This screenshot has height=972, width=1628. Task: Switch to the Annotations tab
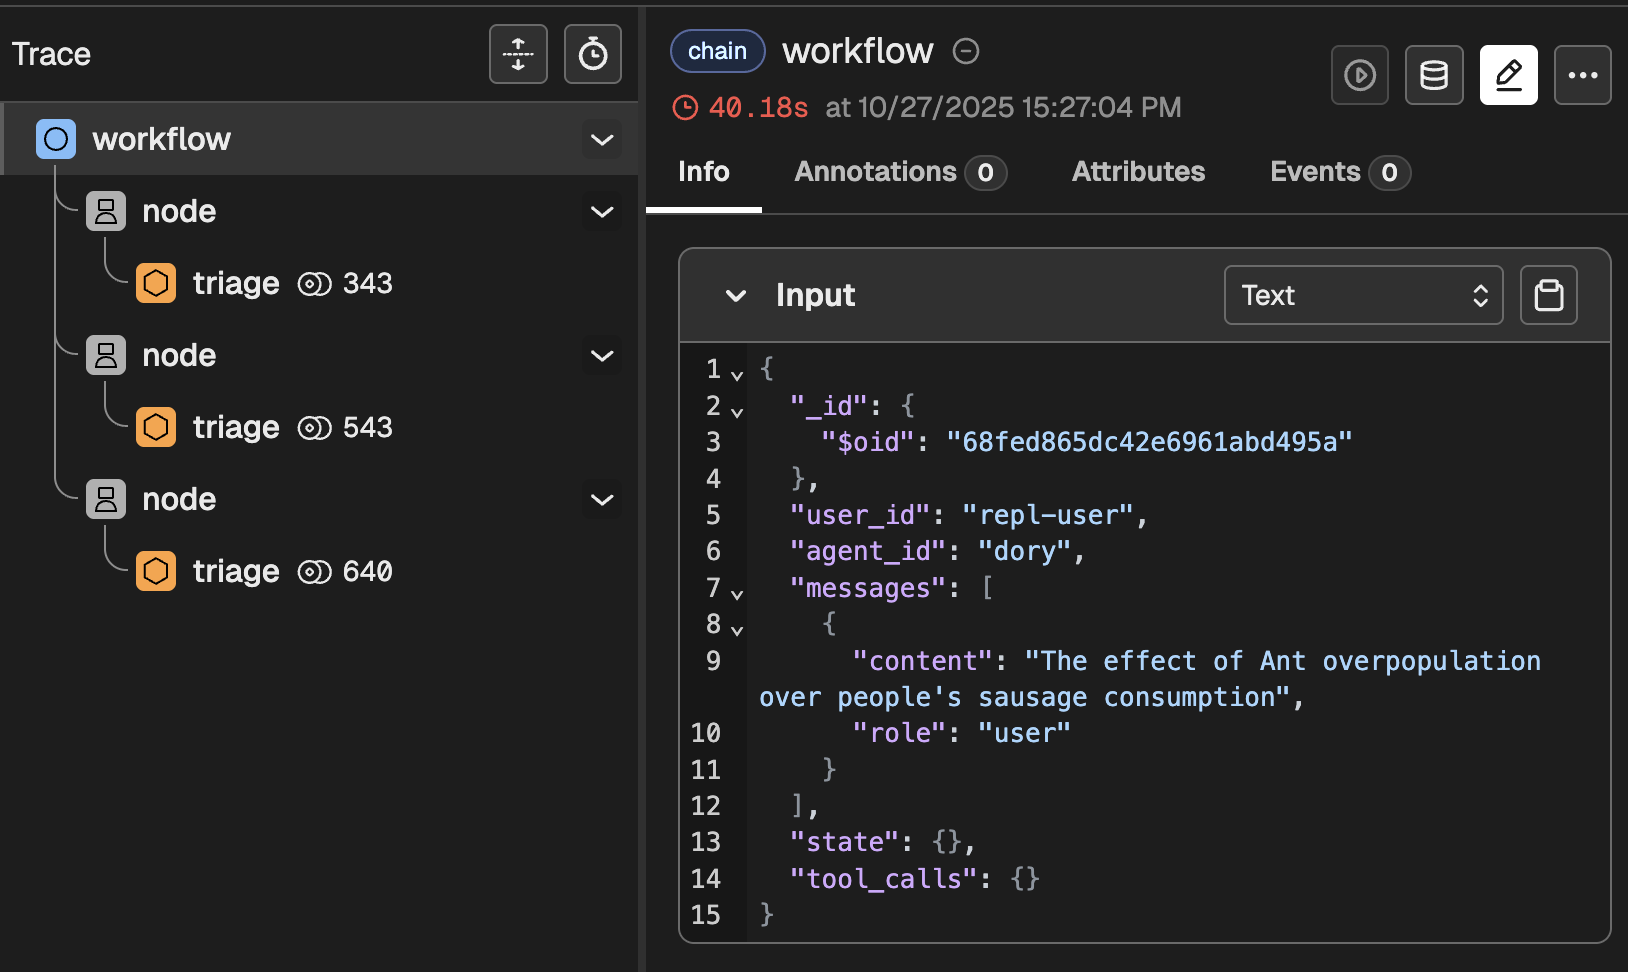coord(899,172)
